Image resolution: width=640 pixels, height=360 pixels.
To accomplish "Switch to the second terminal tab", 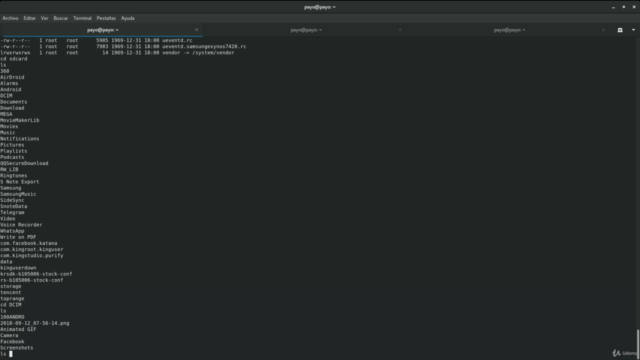I will (x=306, y=30).
